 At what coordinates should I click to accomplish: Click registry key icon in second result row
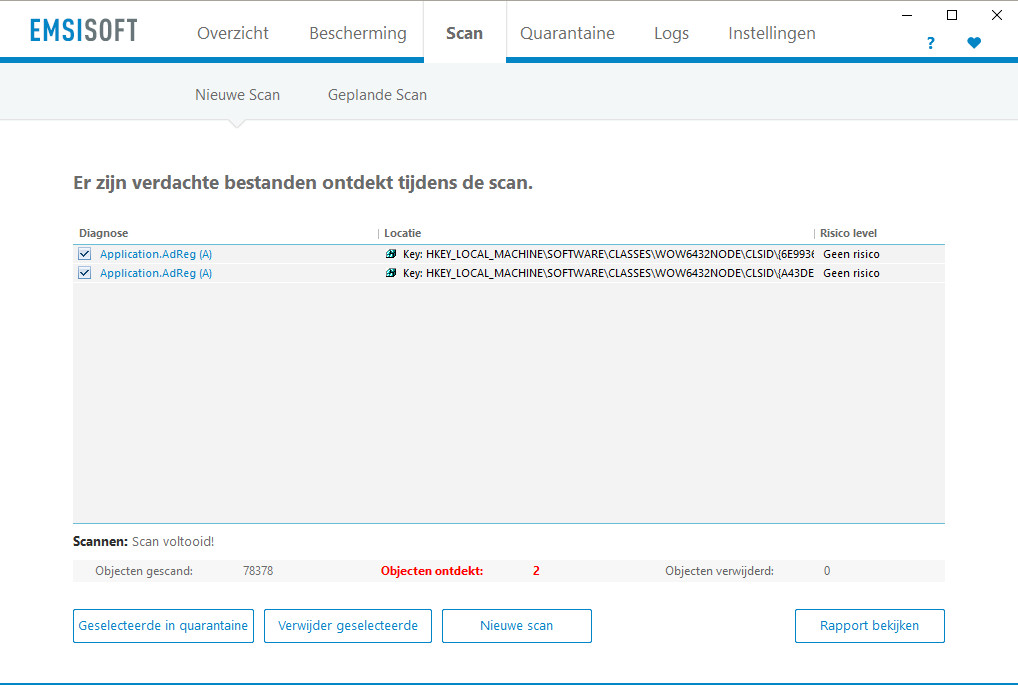coord(391,273)
